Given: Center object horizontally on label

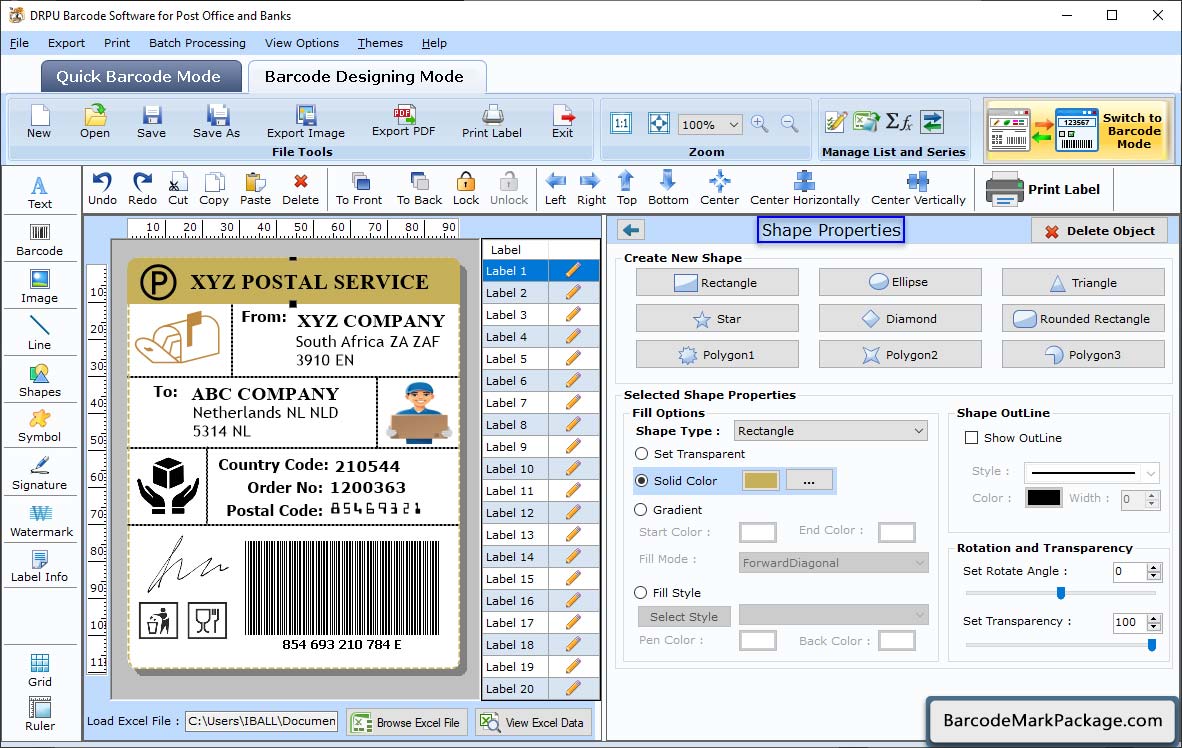Looking at the screenshot, I should [x=804, y=189].
